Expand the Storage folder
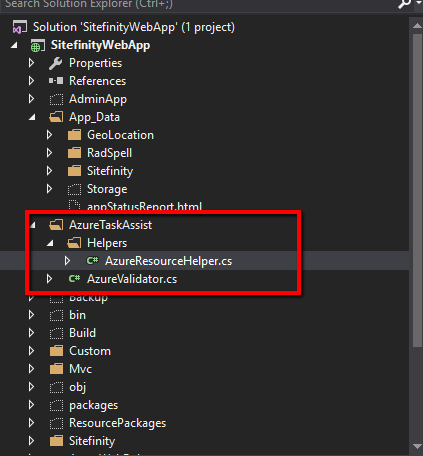 click(x=49, y=189)
